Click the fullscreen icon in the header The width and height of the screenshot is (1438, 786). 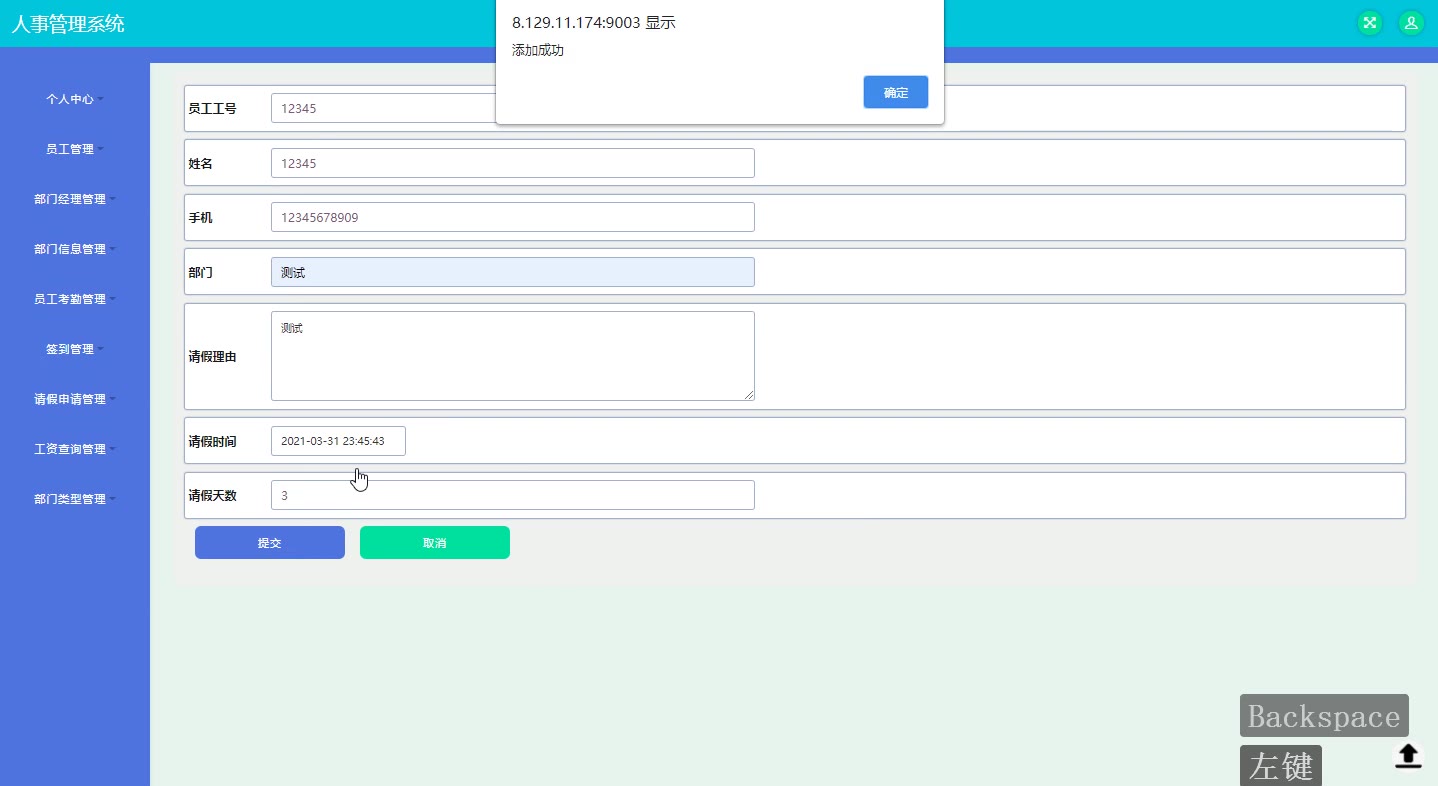(x=1369, y=23)
